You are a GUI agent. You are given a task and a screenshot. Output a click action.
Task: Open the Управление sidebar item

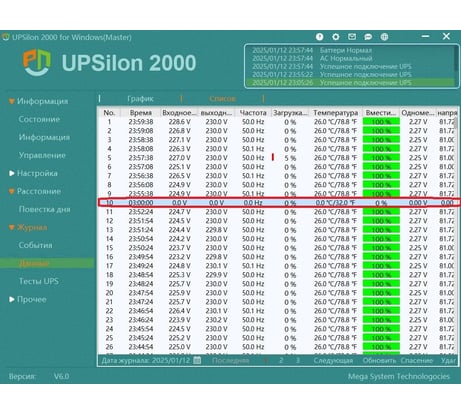42,155
